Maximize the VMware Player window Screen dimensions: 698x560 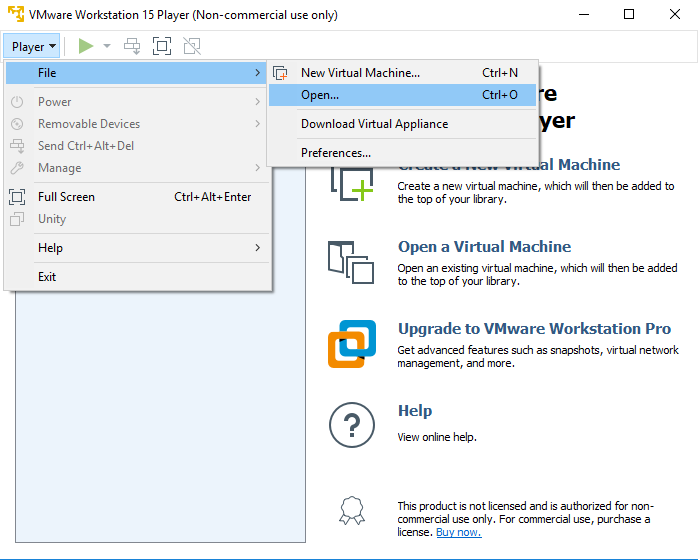[629, 15]
